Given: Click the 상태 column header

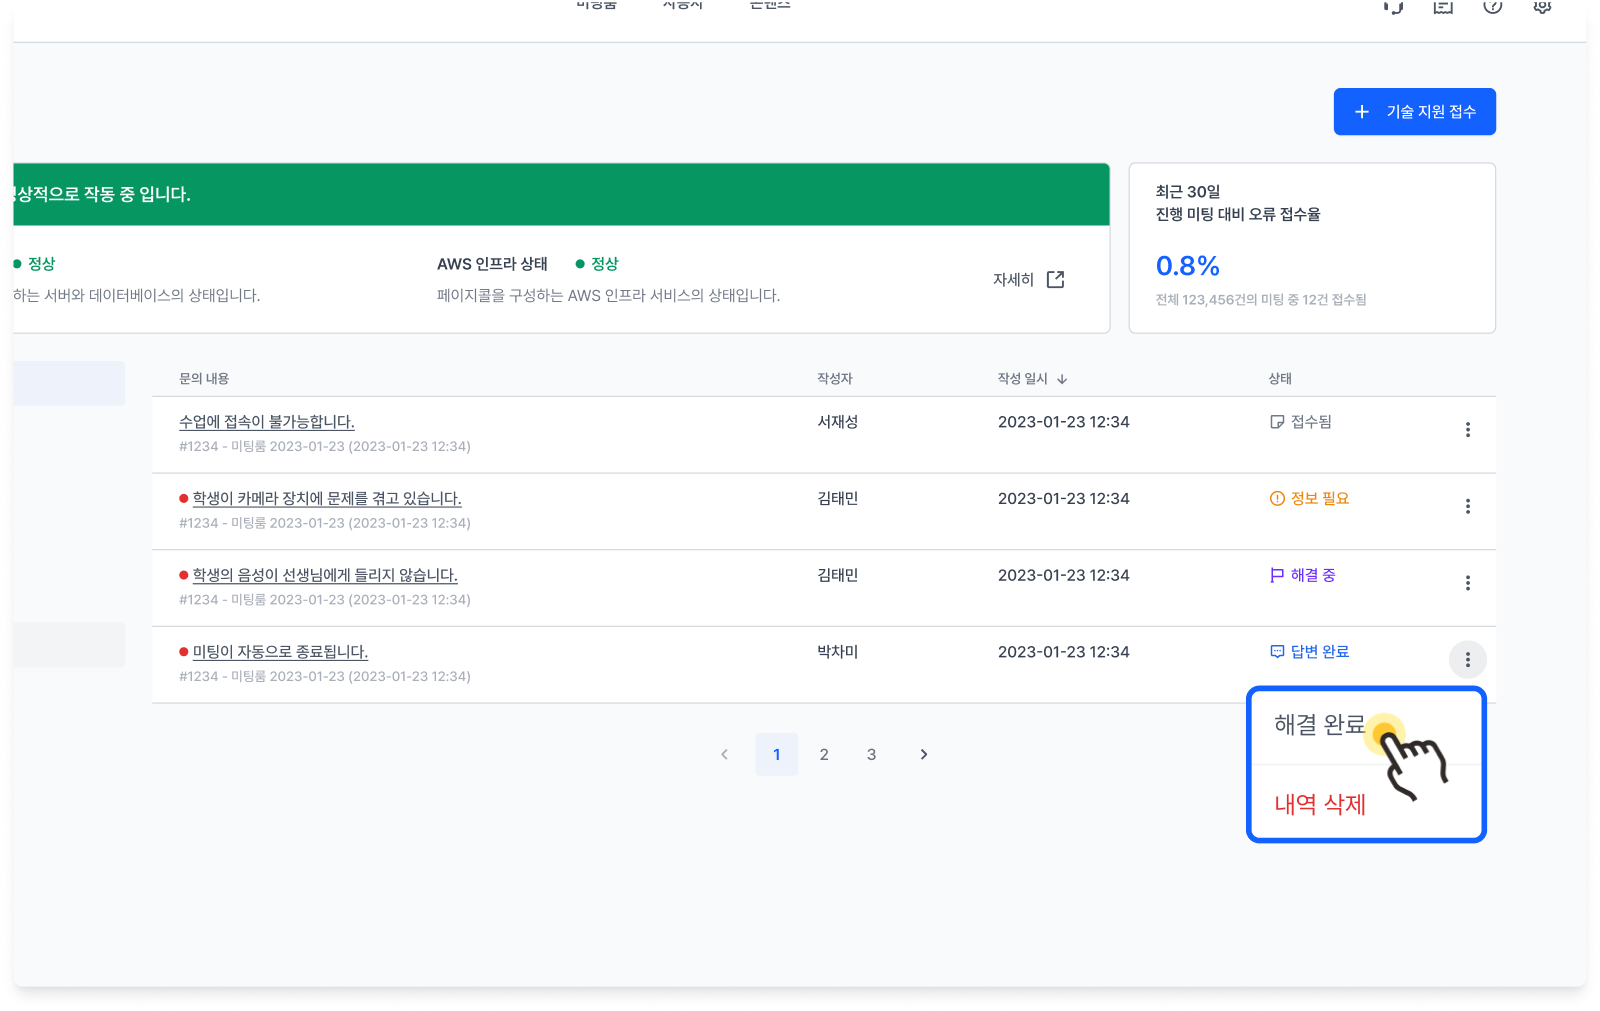Looking at the screenshot, I should [1280, 379].
